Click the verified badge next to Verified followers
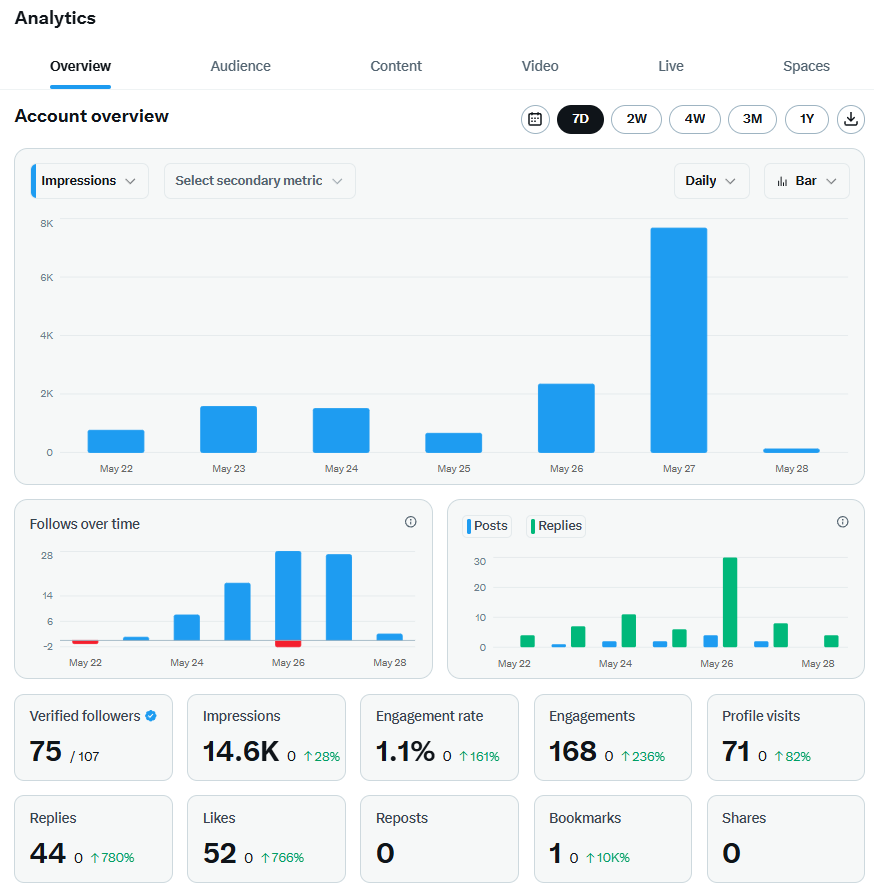874x886 pixels. tap(151, 715)
